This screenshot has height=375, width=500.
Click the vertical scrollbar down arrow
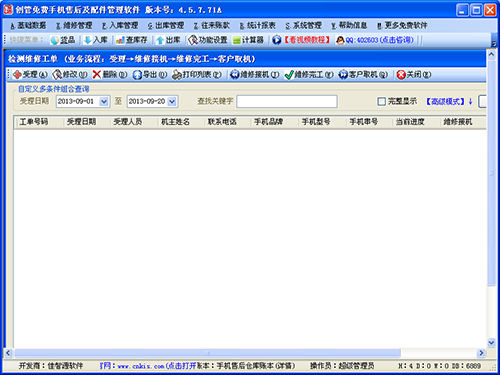[x=491, y=343]
